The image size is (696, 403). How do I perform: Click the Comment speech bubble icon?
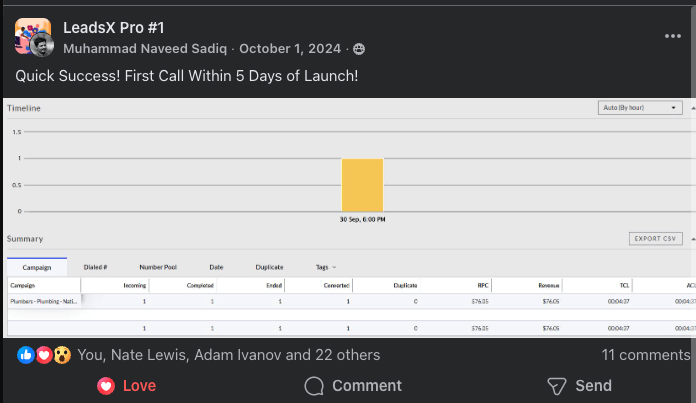coord(314,386)
